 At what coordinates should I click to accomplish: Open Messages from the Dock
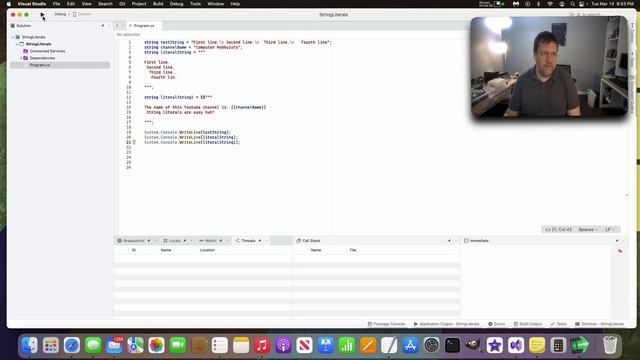[93, 345]
